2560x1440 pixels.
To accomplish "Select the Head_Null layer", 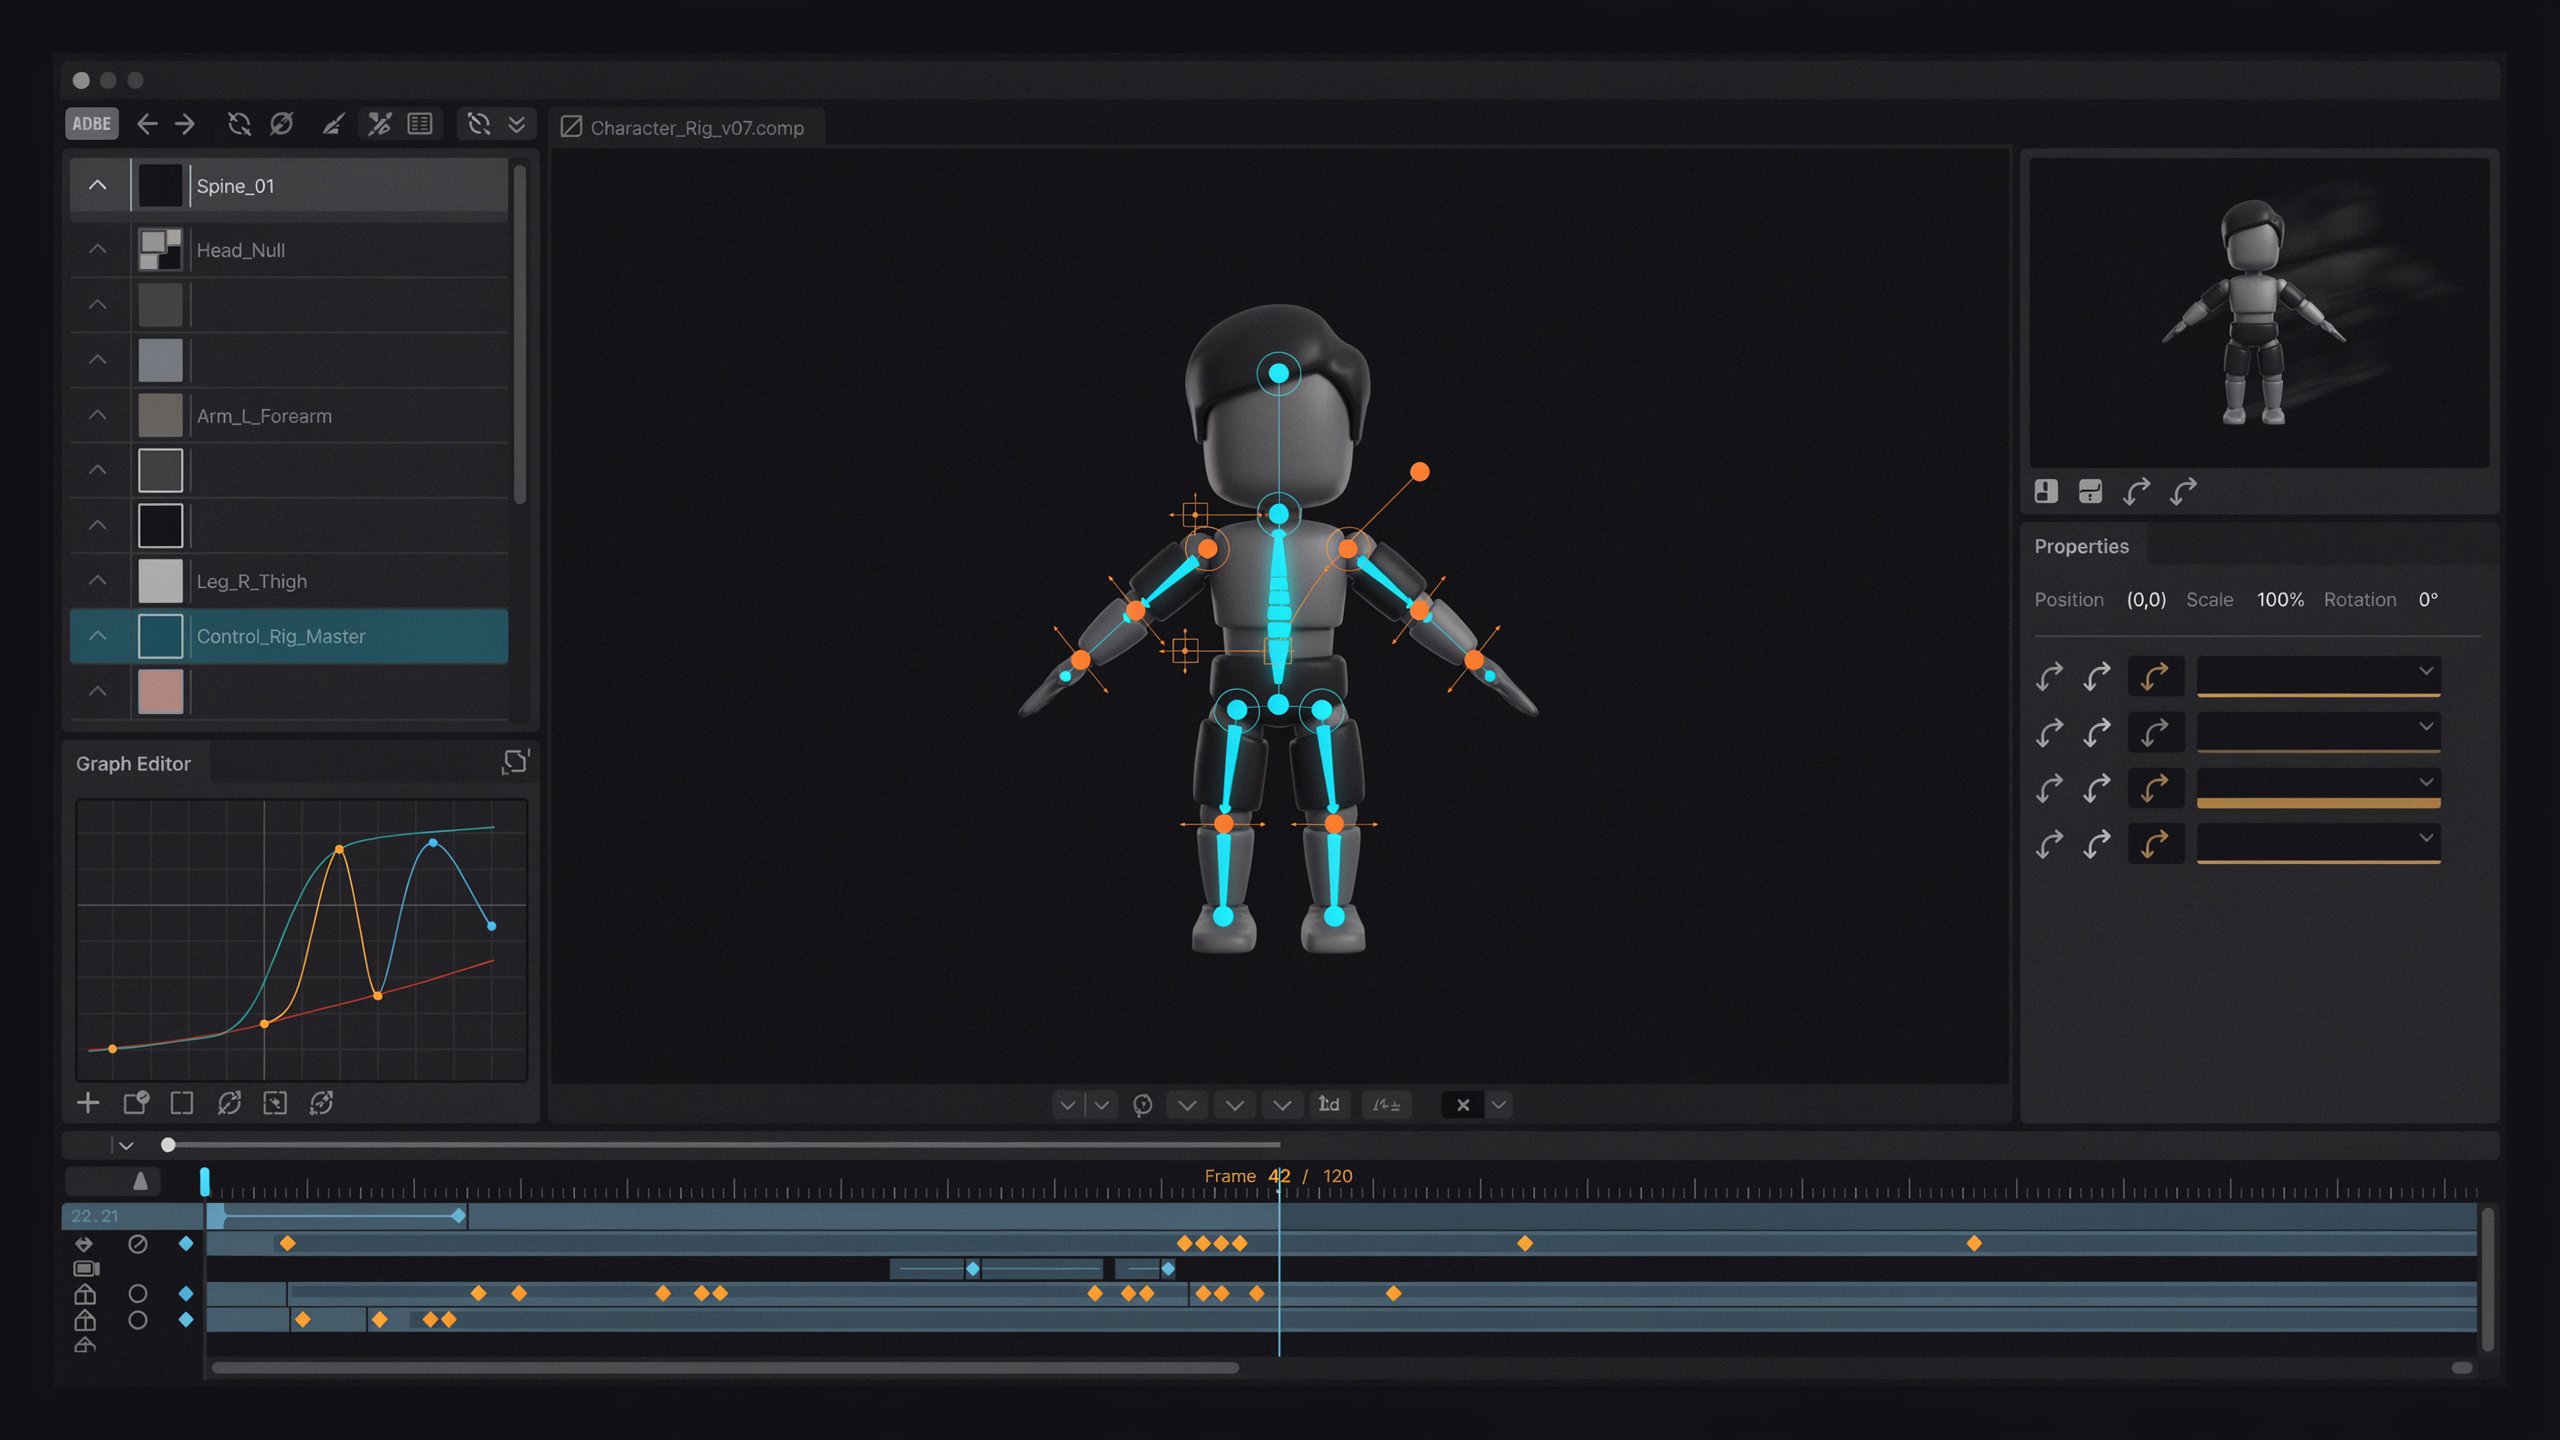I will pyautogui.click(x=289, y=250).
